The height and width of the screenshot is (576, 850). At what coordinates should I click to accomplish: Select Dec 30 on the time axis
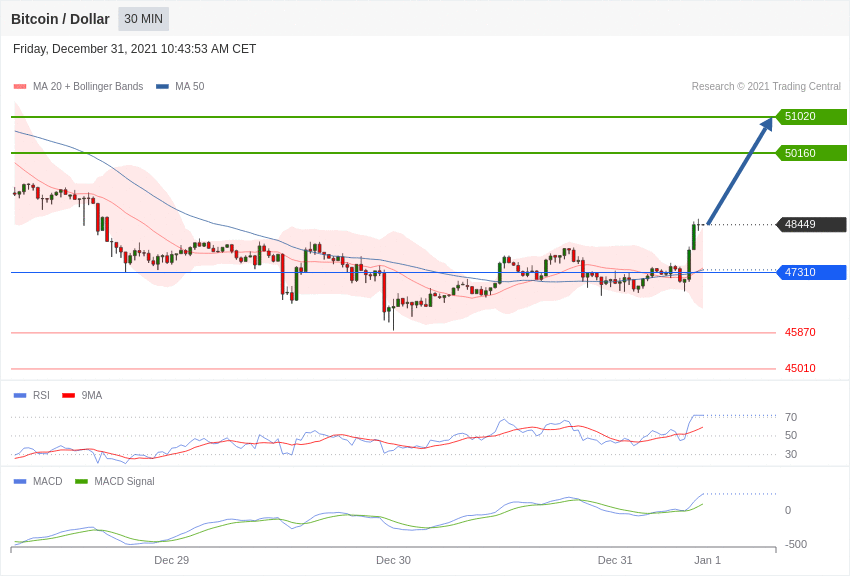tap(393, 560)
